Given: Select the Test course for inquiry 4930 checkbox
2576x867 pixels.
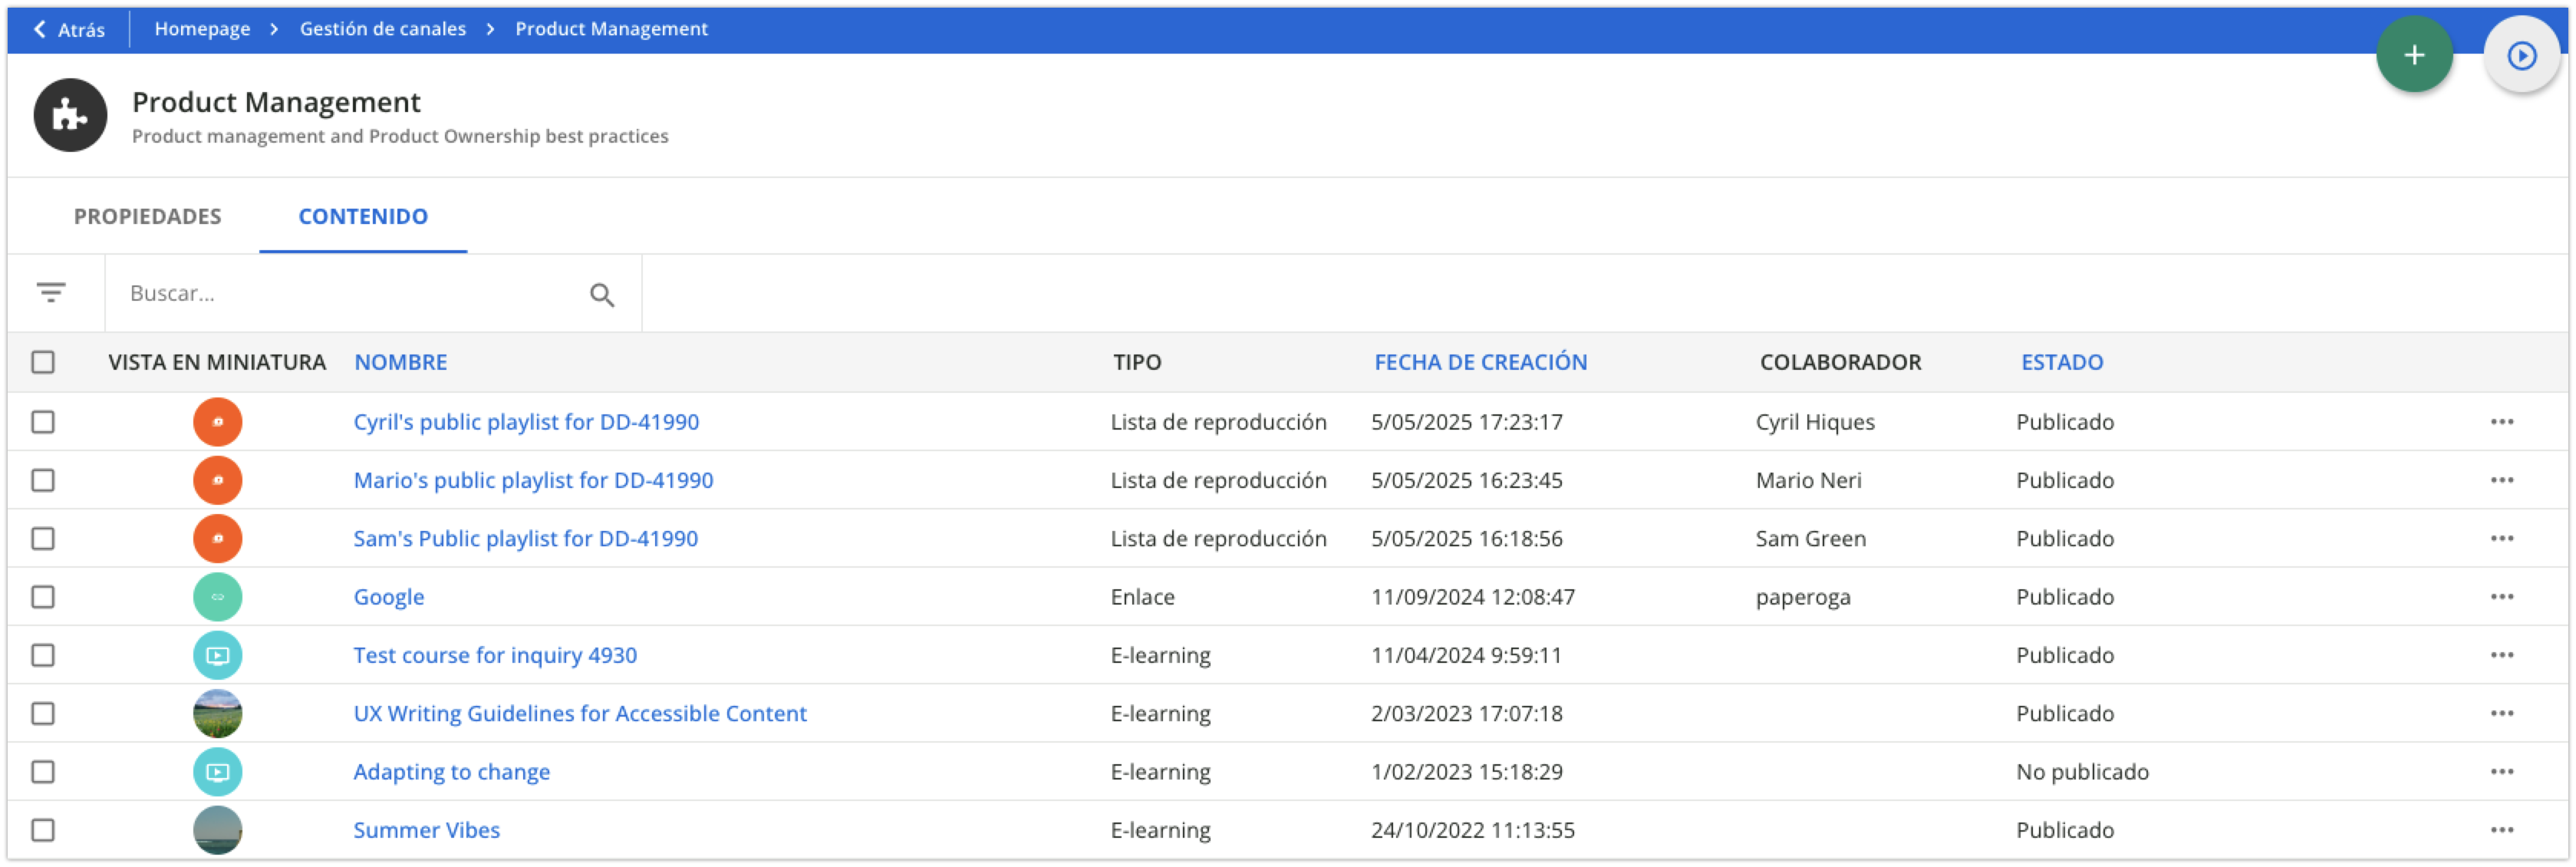Looking at the screenshot, I should tap(43, 655).
